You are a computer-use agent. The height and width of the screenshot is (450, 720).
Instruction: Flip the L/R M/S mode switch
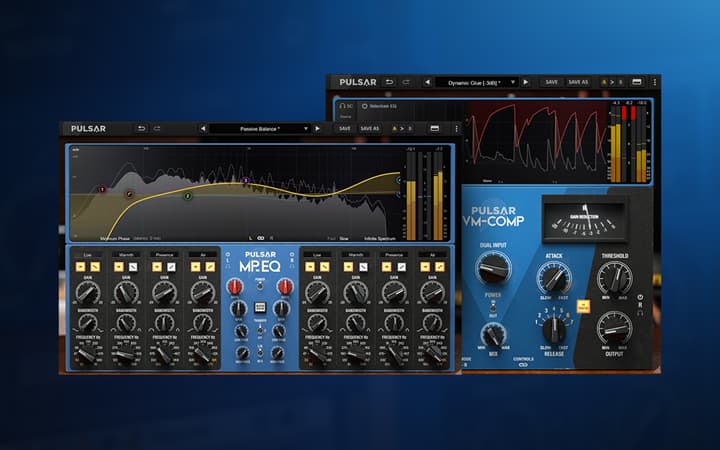click(x=260, y=353)
